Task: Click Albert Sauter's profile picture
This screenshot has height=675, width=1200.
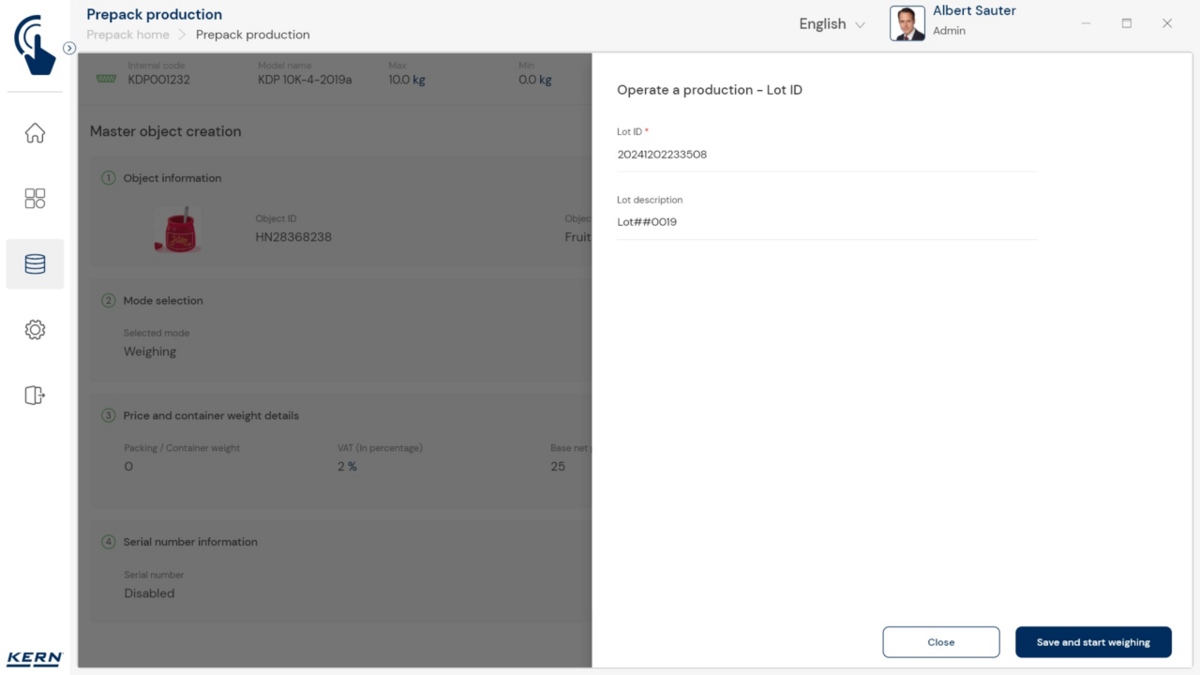Action: [x=907, y=24]
